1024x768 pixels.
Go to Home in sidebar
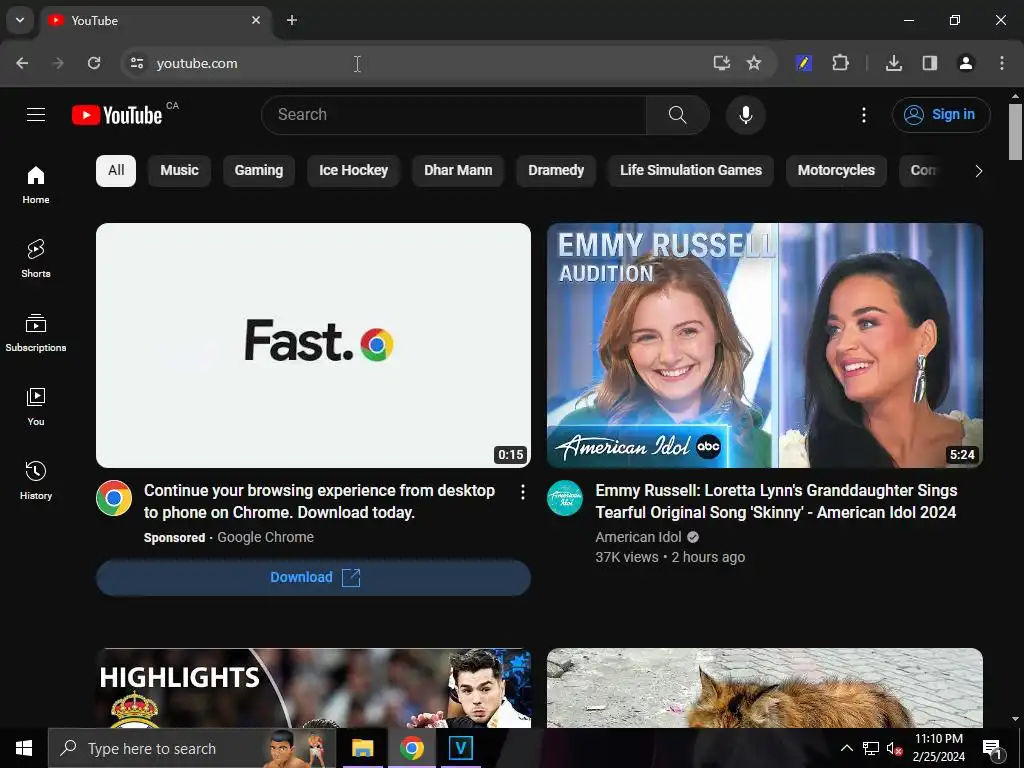point(36,185)
